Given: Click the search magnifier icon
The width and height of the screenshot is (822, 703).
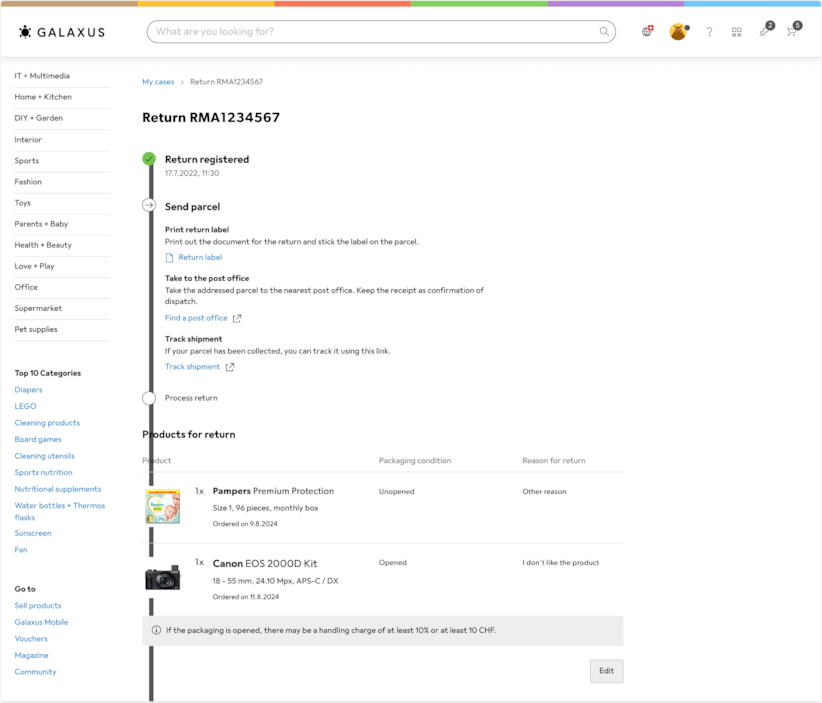Looking at the screenshot, I should 604,32.
